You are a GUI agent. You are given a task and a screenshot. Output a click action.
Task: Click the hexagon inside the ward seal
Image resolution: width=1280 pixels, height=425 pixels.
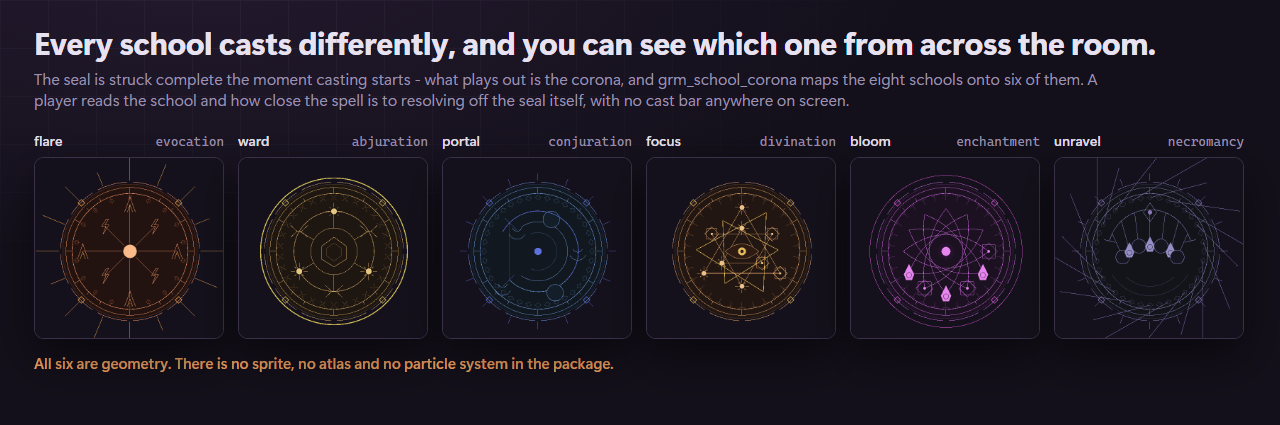(333, 251)
